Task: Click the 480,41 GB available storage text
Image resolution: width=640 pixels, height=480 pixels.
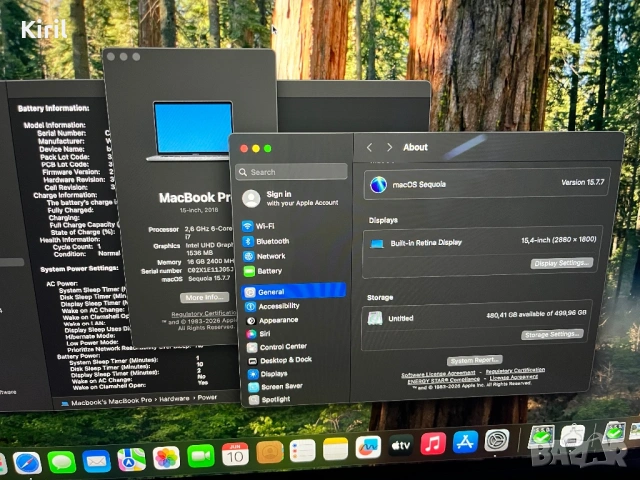Action: [x=536, y=313]
